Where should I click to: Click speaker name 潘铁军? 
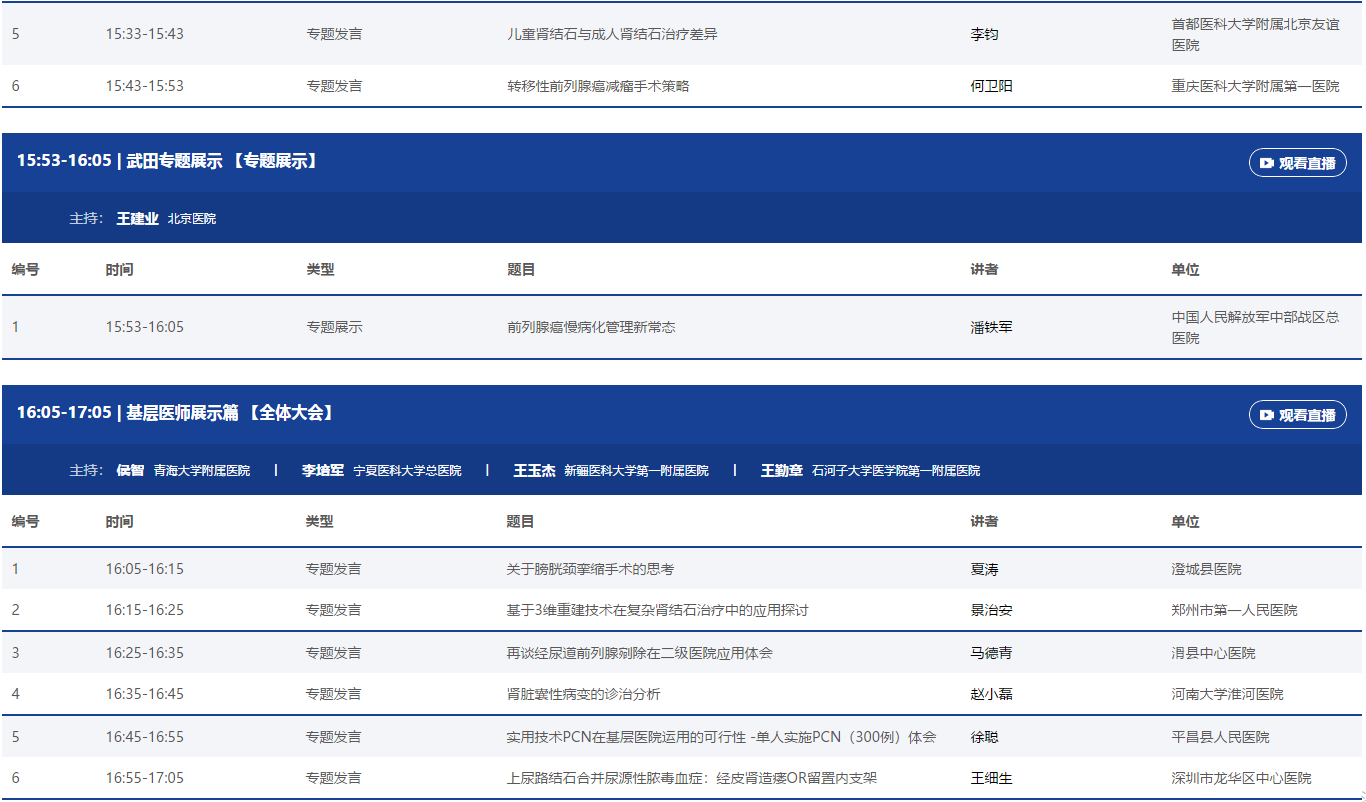(991, 327)
